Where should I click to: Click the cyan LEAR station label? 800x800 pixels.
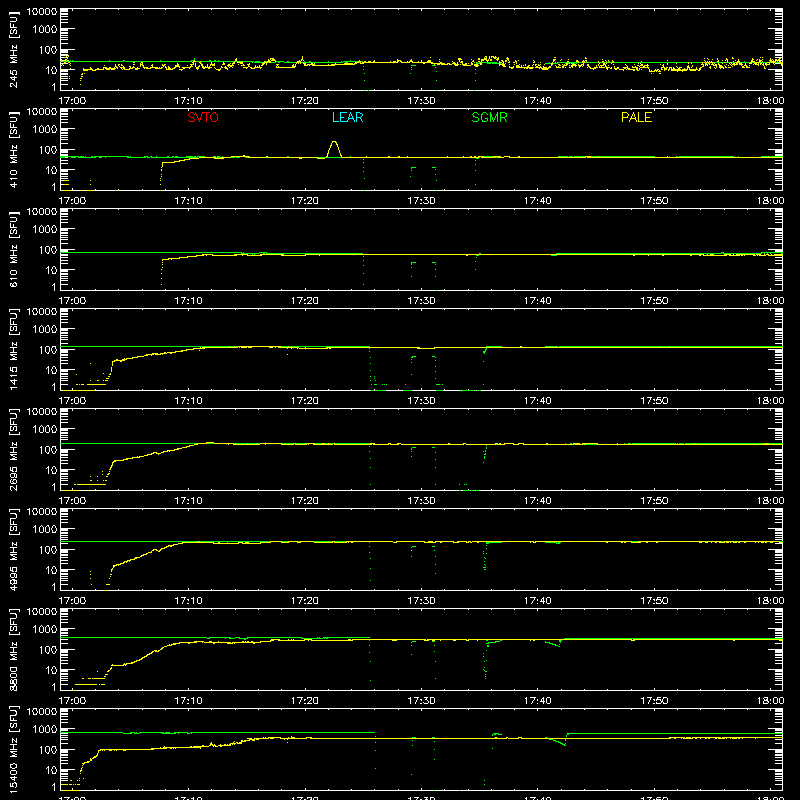coord(347,117)
